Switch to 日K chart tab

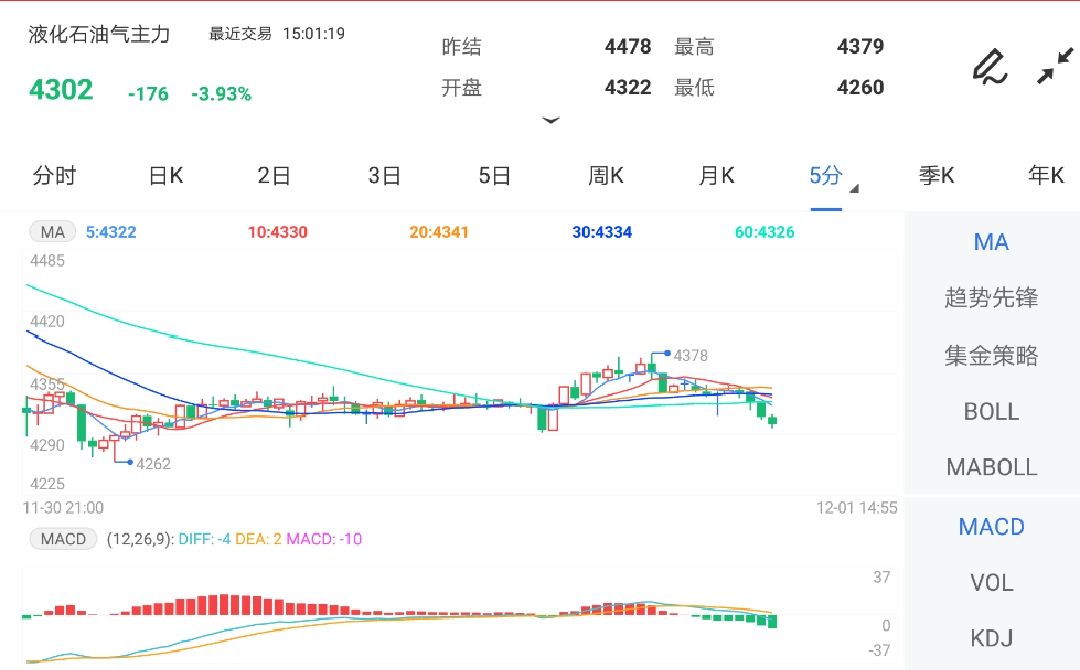tap(166, 176)
